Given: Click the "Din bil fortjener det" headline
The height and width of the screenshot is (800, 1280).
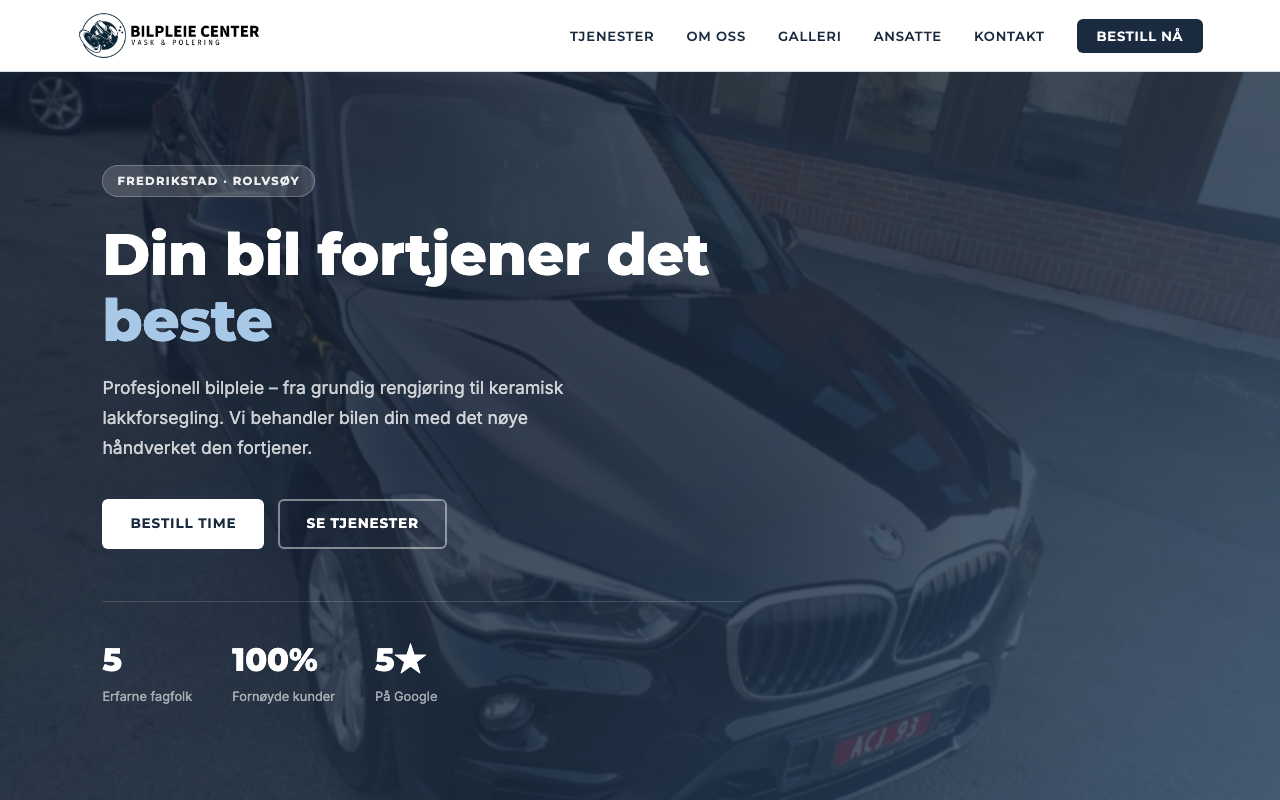Looking at the screenshot, I should point(406,254).
